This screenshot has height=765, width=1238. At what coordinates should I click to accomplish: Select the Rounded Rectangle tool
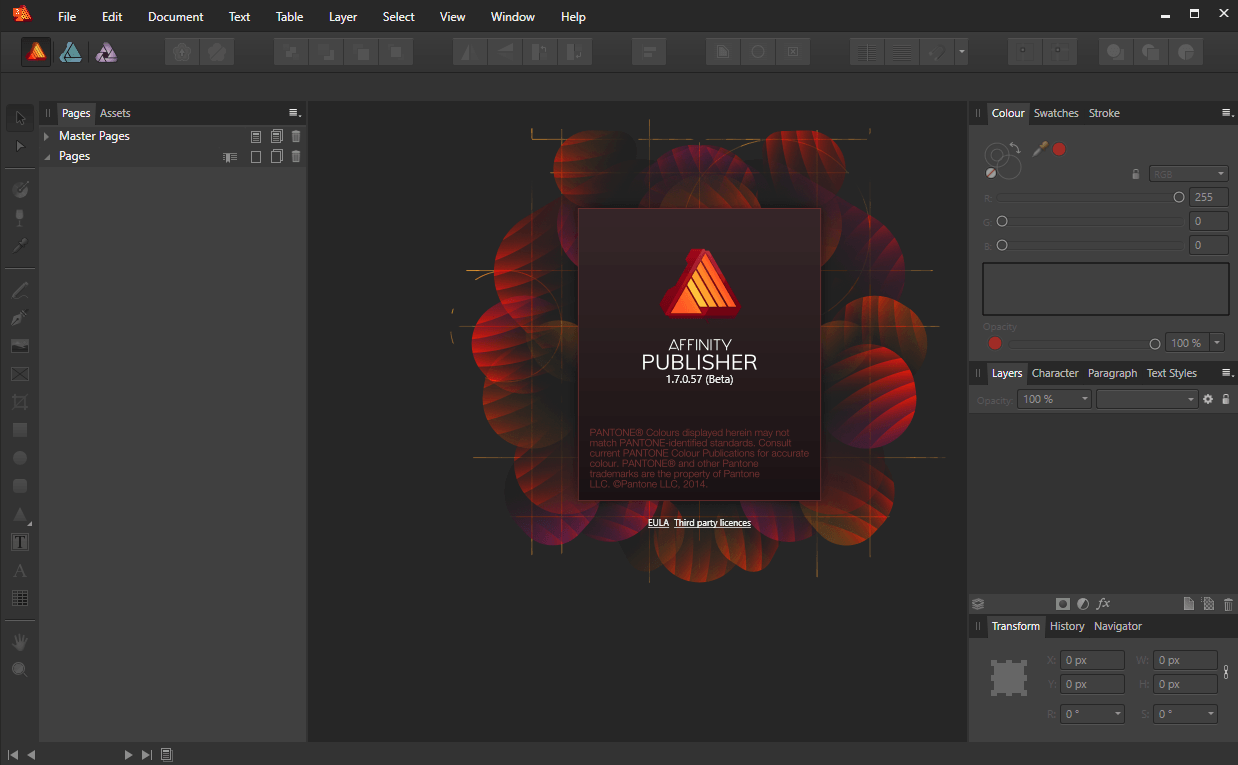pos(20,486)
